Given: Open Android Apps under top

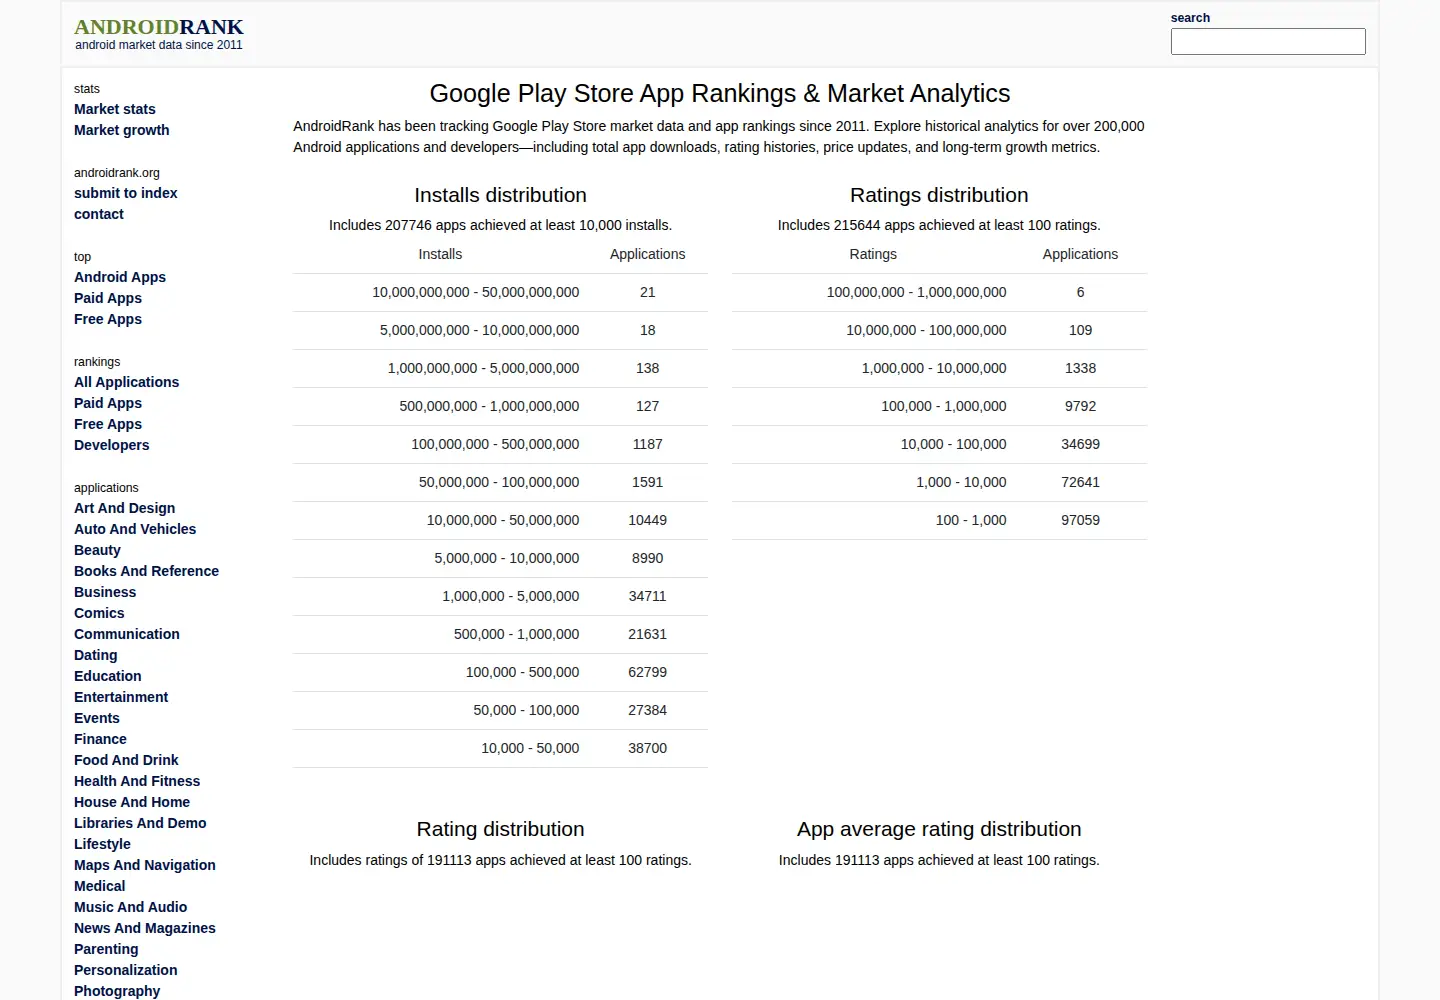Looking at the screenshot, I should [120, 277].
